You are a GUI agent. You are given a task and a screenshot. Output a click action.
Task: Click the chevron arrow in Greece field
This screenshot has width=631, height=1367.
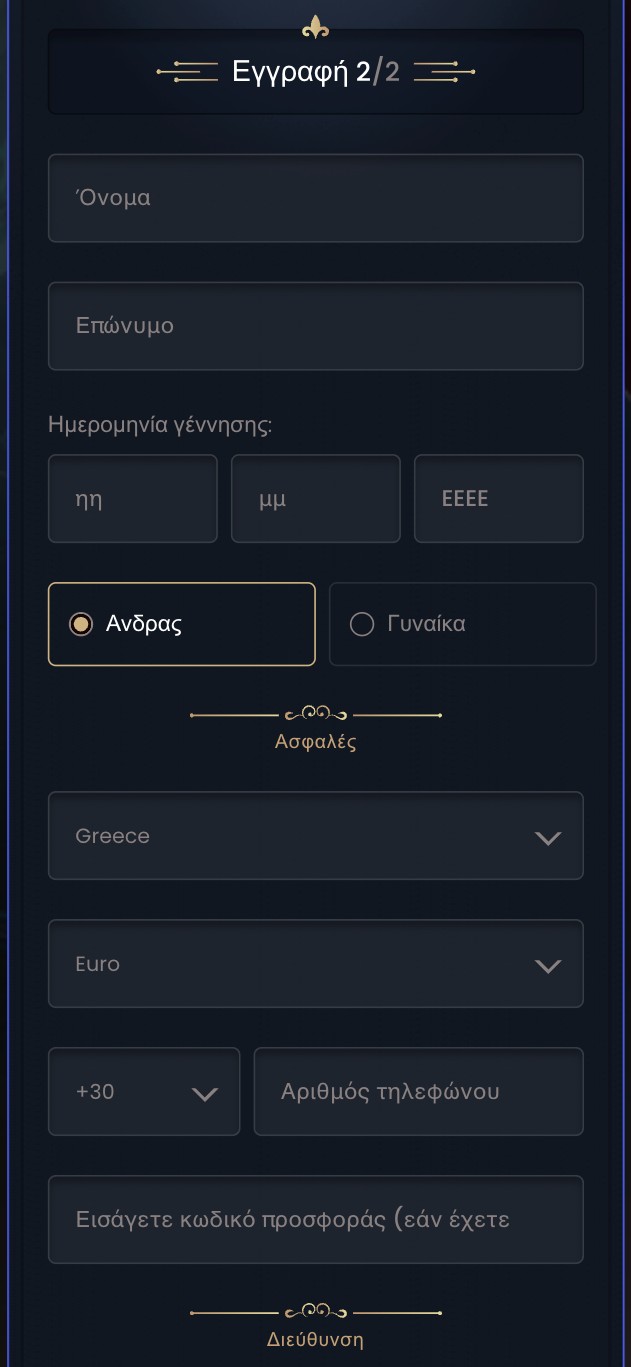[x=548, y=838]
